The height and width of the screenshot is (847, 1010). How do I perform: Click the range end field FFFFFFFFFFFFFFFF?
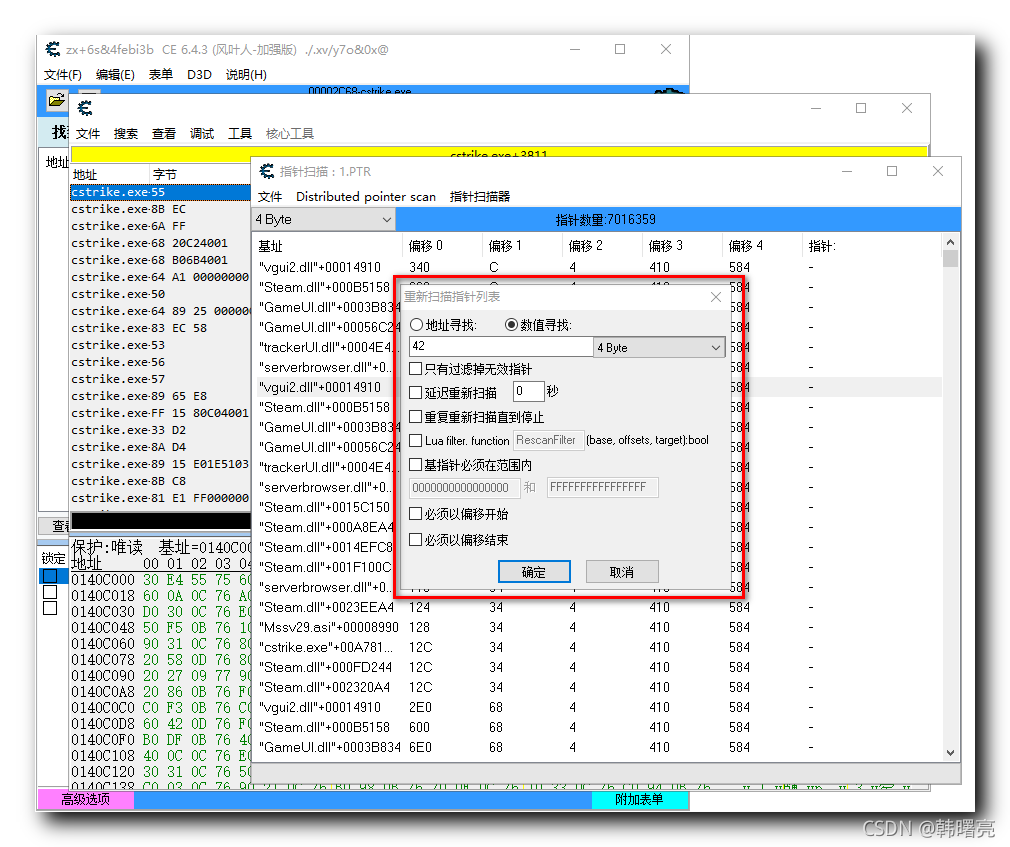(602, 488)
